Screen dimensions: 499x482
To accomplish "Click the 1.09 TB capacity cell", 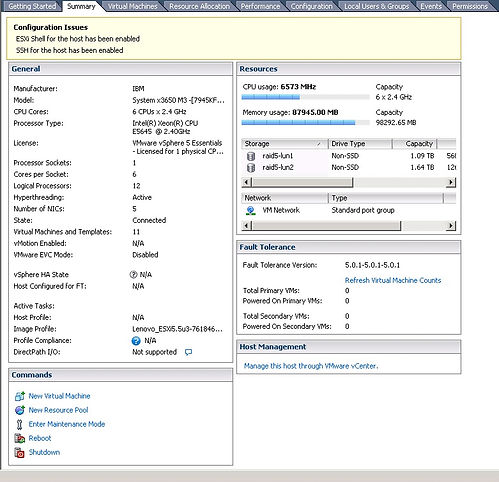I will [x=422, y=156].
